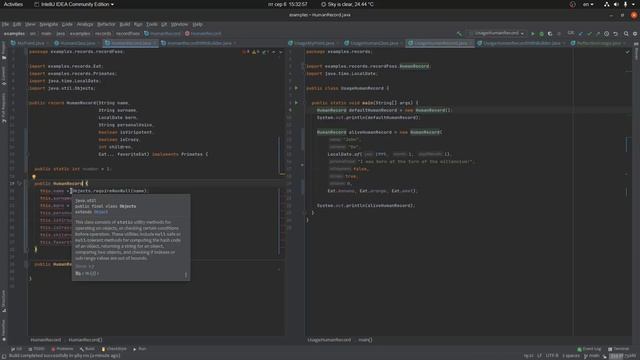640x360 pixels.
Task: Click the Git rollback icon
Action: coord(616,33)
